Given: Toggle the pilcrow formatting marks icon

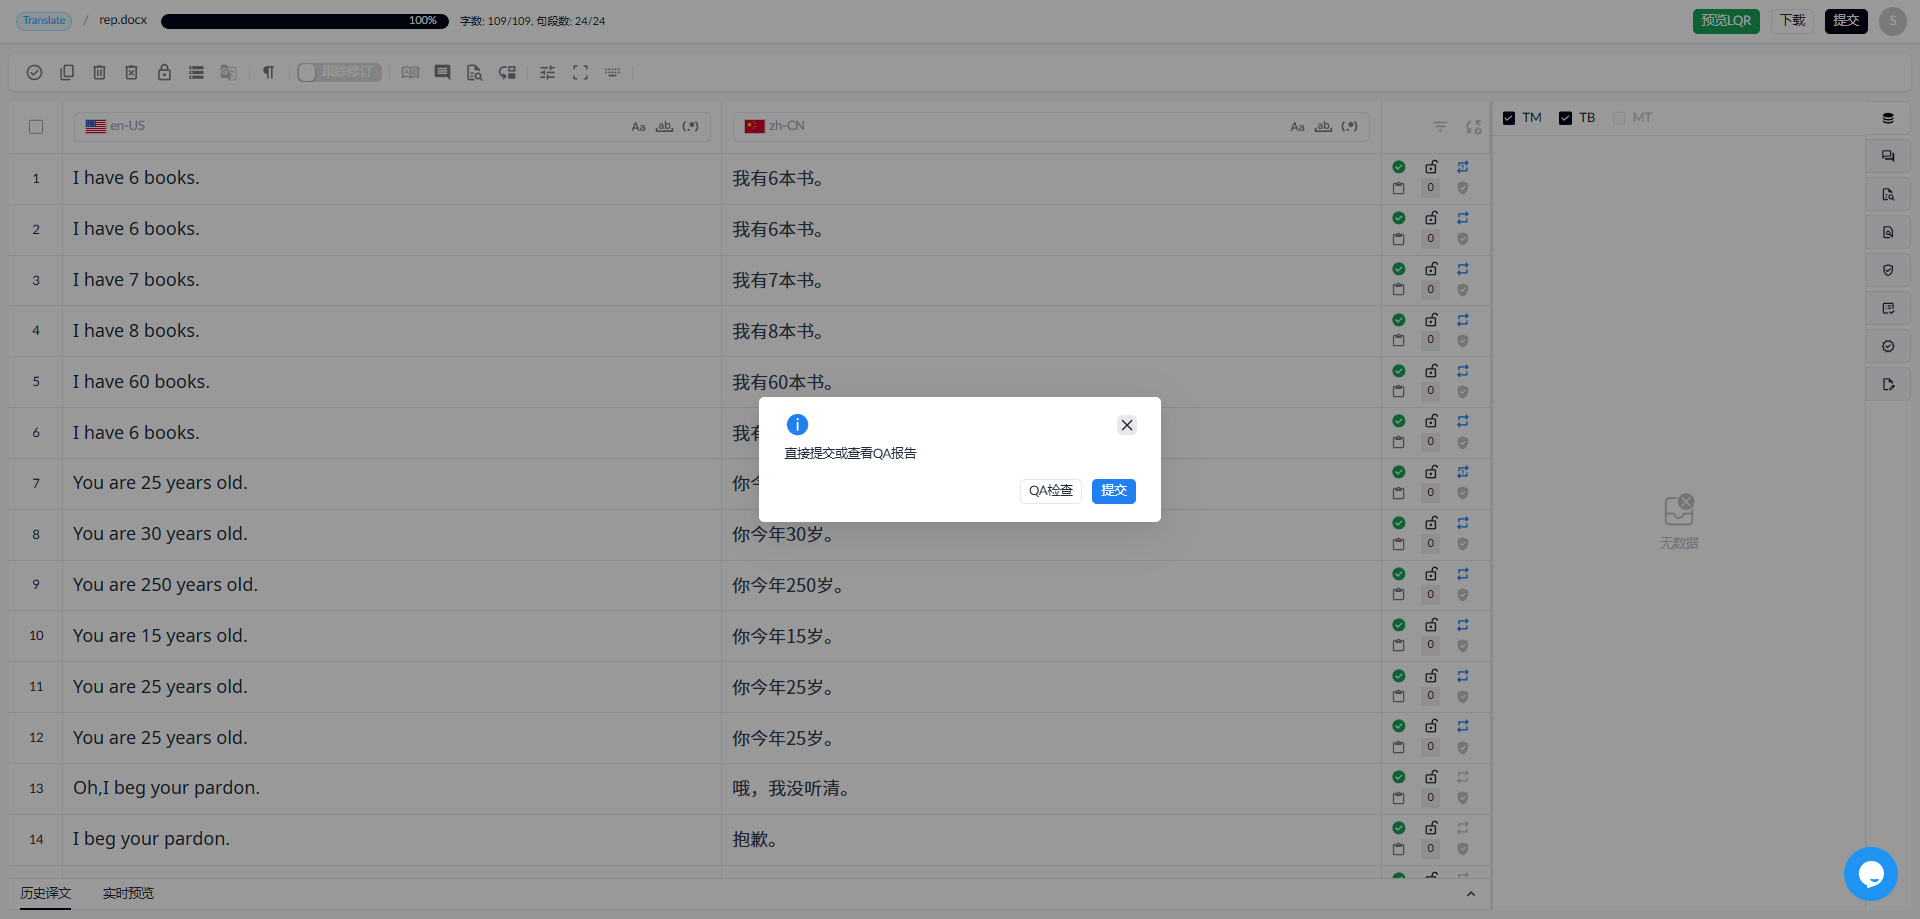Looking at the screenshot, I should [268, 73].
